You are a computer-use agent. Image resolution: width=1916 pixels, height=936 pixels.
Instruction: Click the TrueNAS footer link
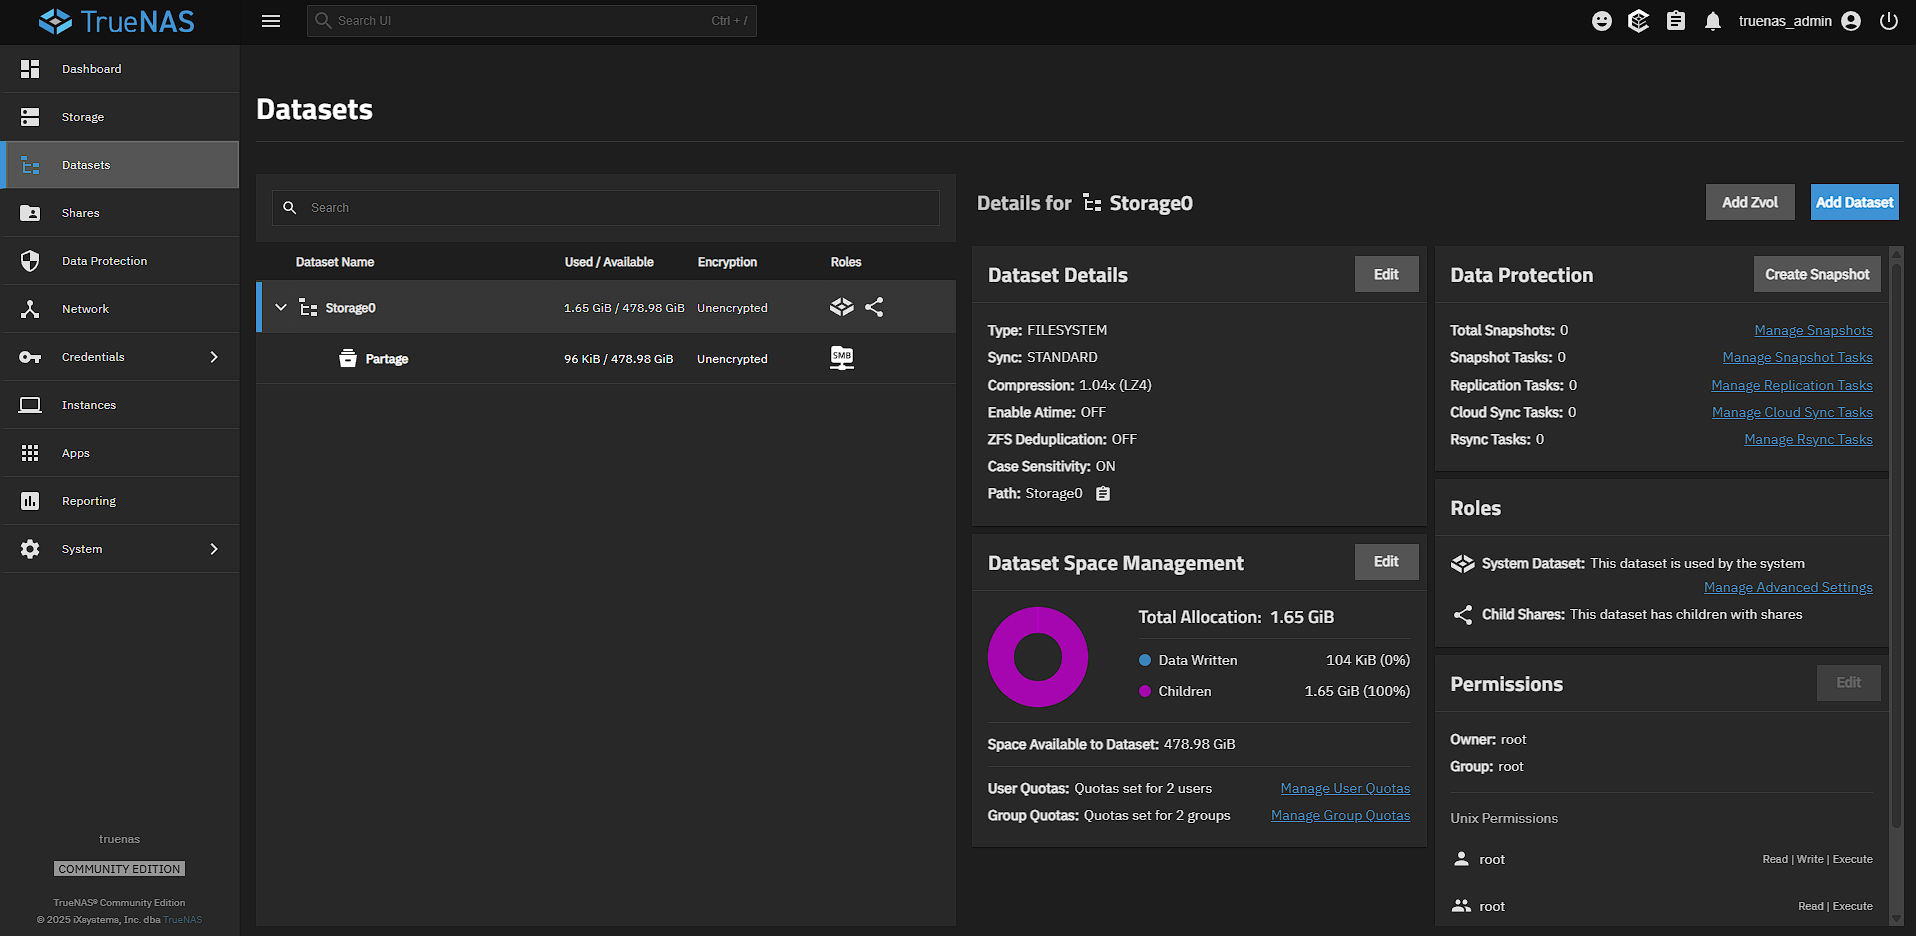(183, 920)
